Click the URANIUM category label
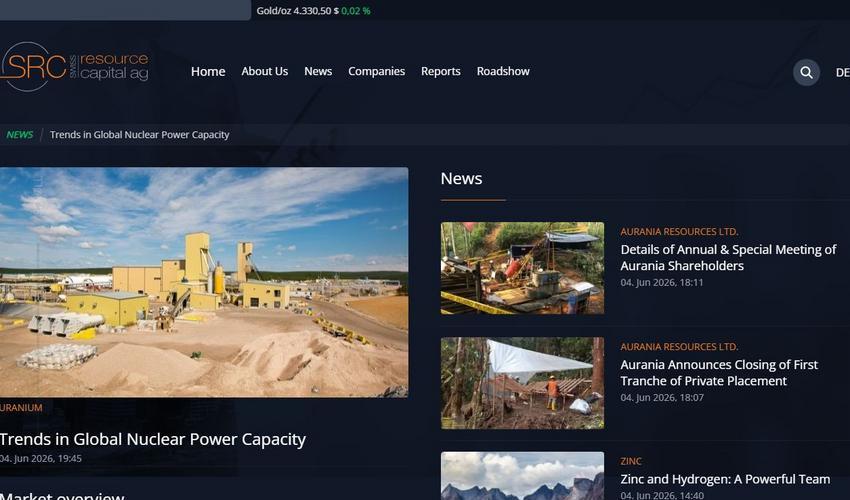Viewport: 850px width, 500px height. pos(21,407)
